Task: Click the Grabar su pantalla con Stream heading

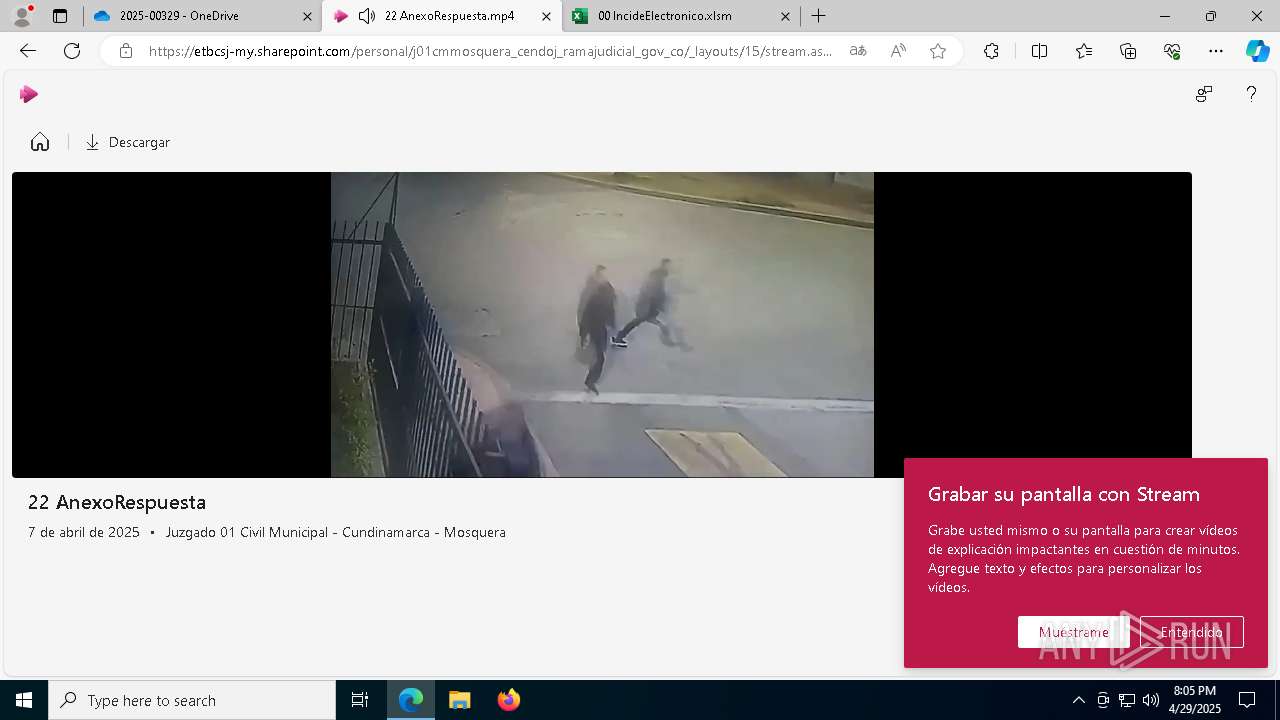Action: (1064, 494)
